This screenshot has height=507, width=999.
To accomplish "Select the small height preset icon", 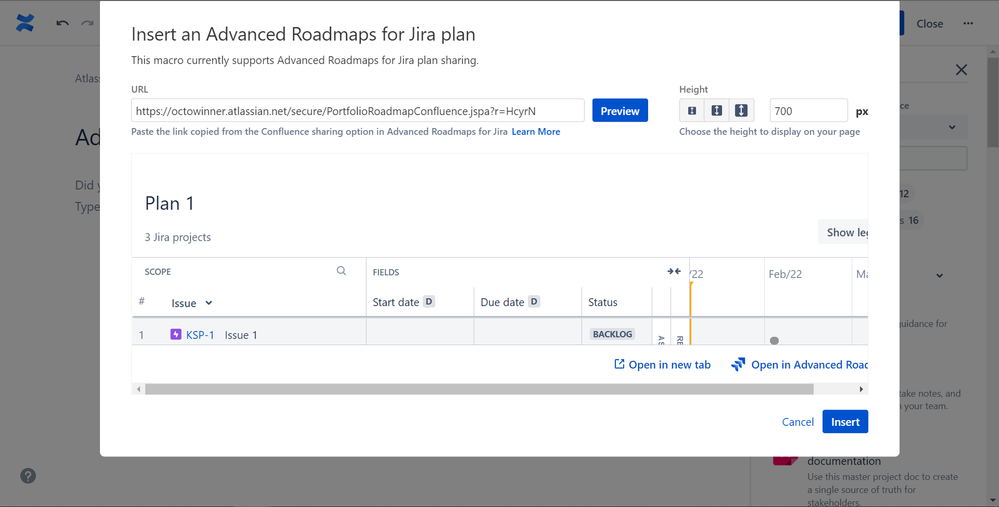I will pyautogui.click(x=692, y=111).
